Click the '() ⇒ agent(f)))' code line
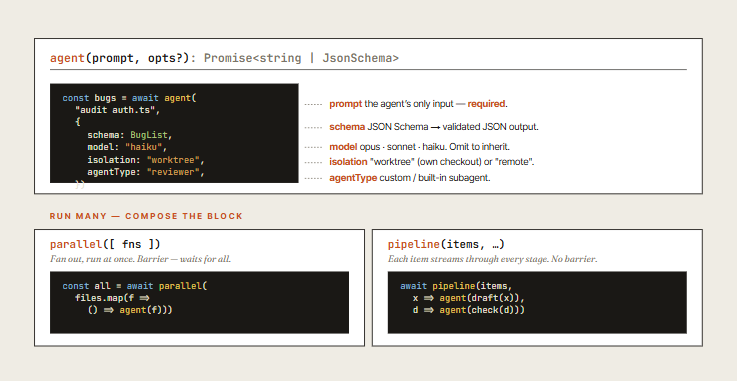Image resolution: width=737 pixels, height=381 pixels. (x=130, y=310)
